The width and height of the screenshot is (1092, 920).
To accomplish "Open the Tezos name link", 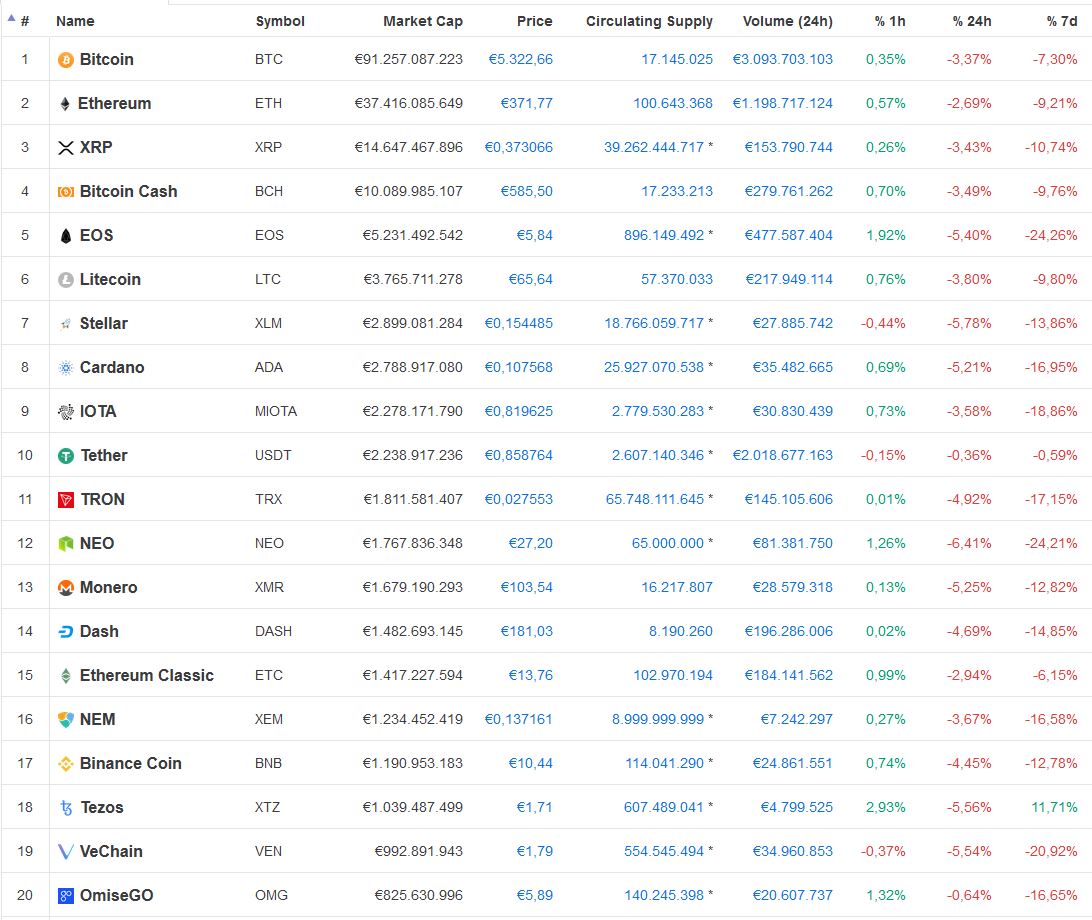I will pyautogui.click(x=102, y=807).
